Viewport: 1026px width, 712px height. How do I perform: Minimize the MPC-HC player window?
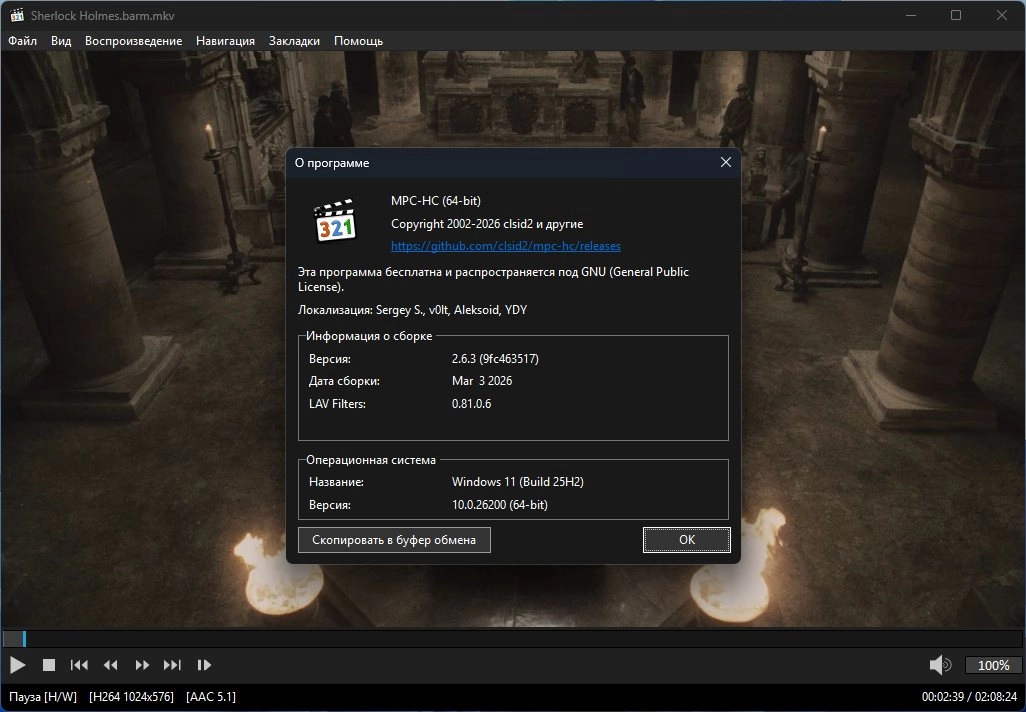click(x=911, y=15)
